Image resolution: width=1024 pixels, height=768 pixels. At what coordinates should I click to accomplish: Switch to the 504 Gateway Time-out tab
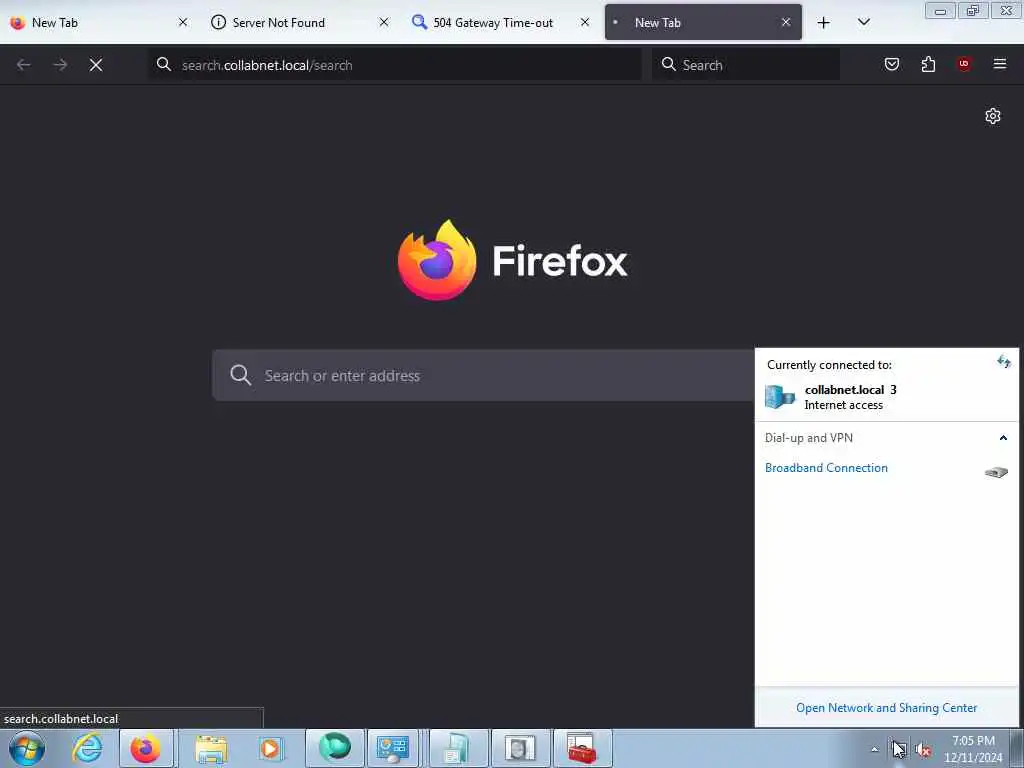tap(500, 22)
